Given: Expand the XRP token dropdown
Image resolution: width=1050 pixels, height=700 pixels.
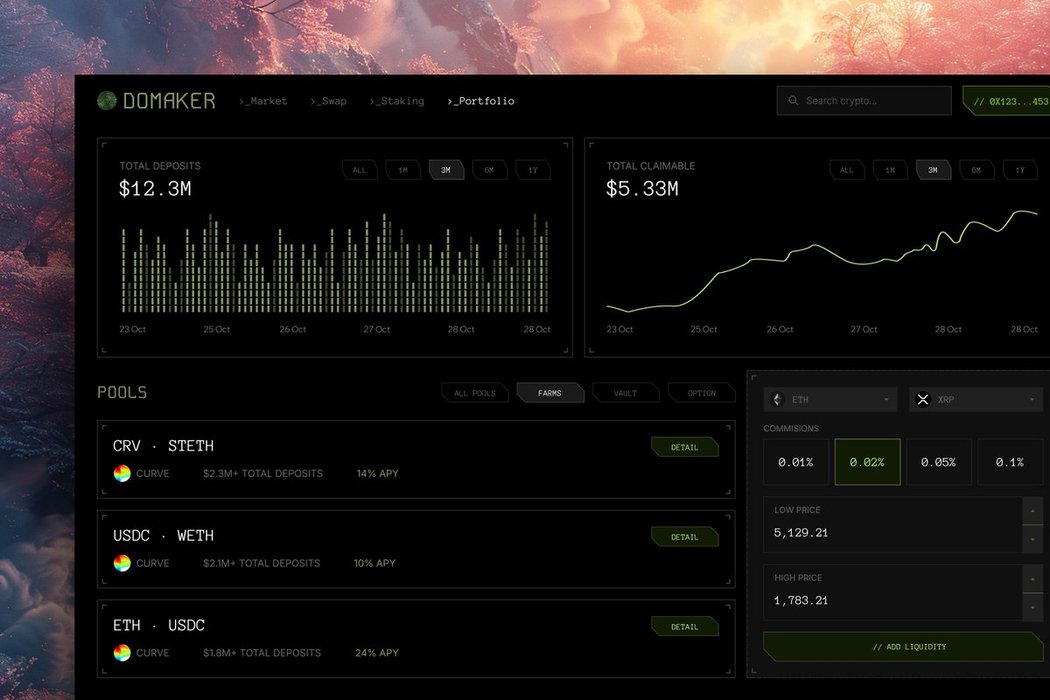Looking at the screenshot, I should (x=1031, y=400).
